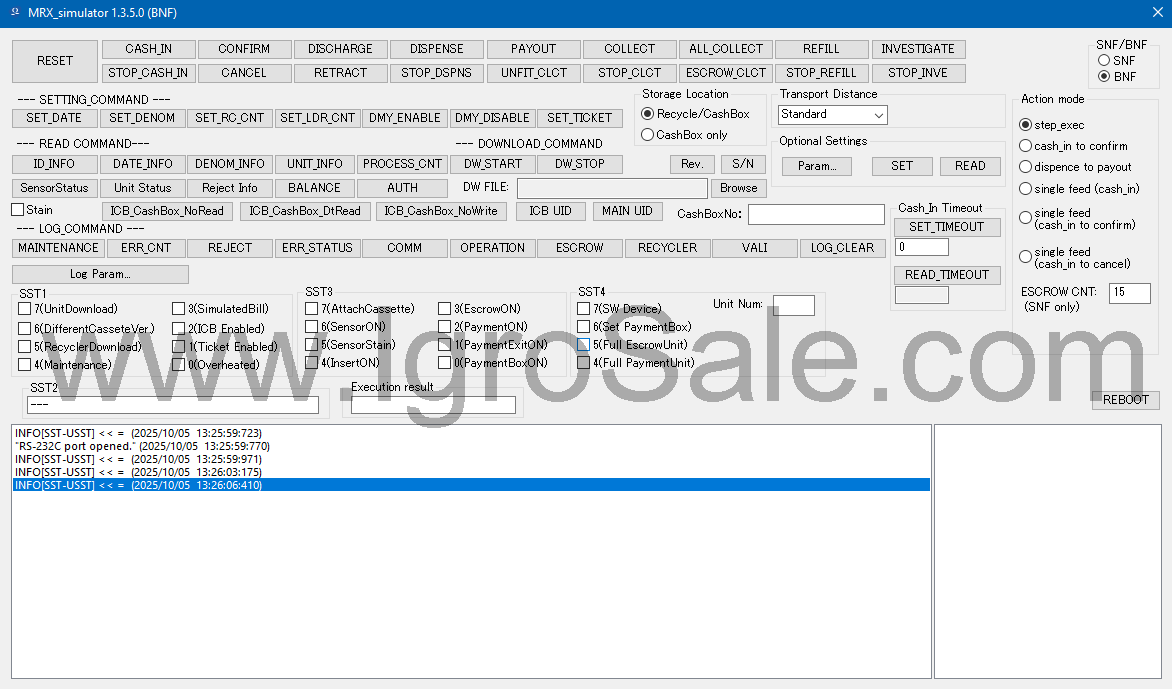Image resolution: width=1172 pixels, height=689 pixels.
Task: Click the CashBoxNo input field
Action: [x=816, y=214]
